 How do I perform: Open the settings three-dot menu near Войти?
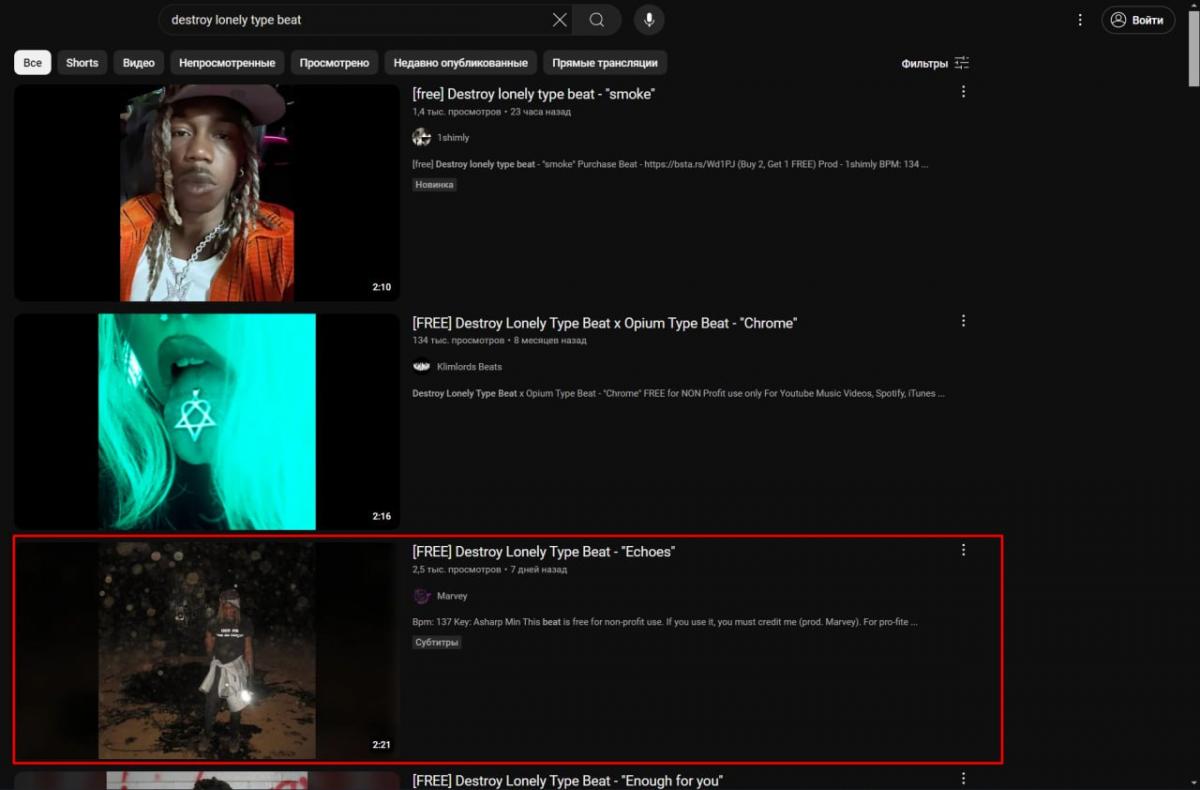[1080, 20]
